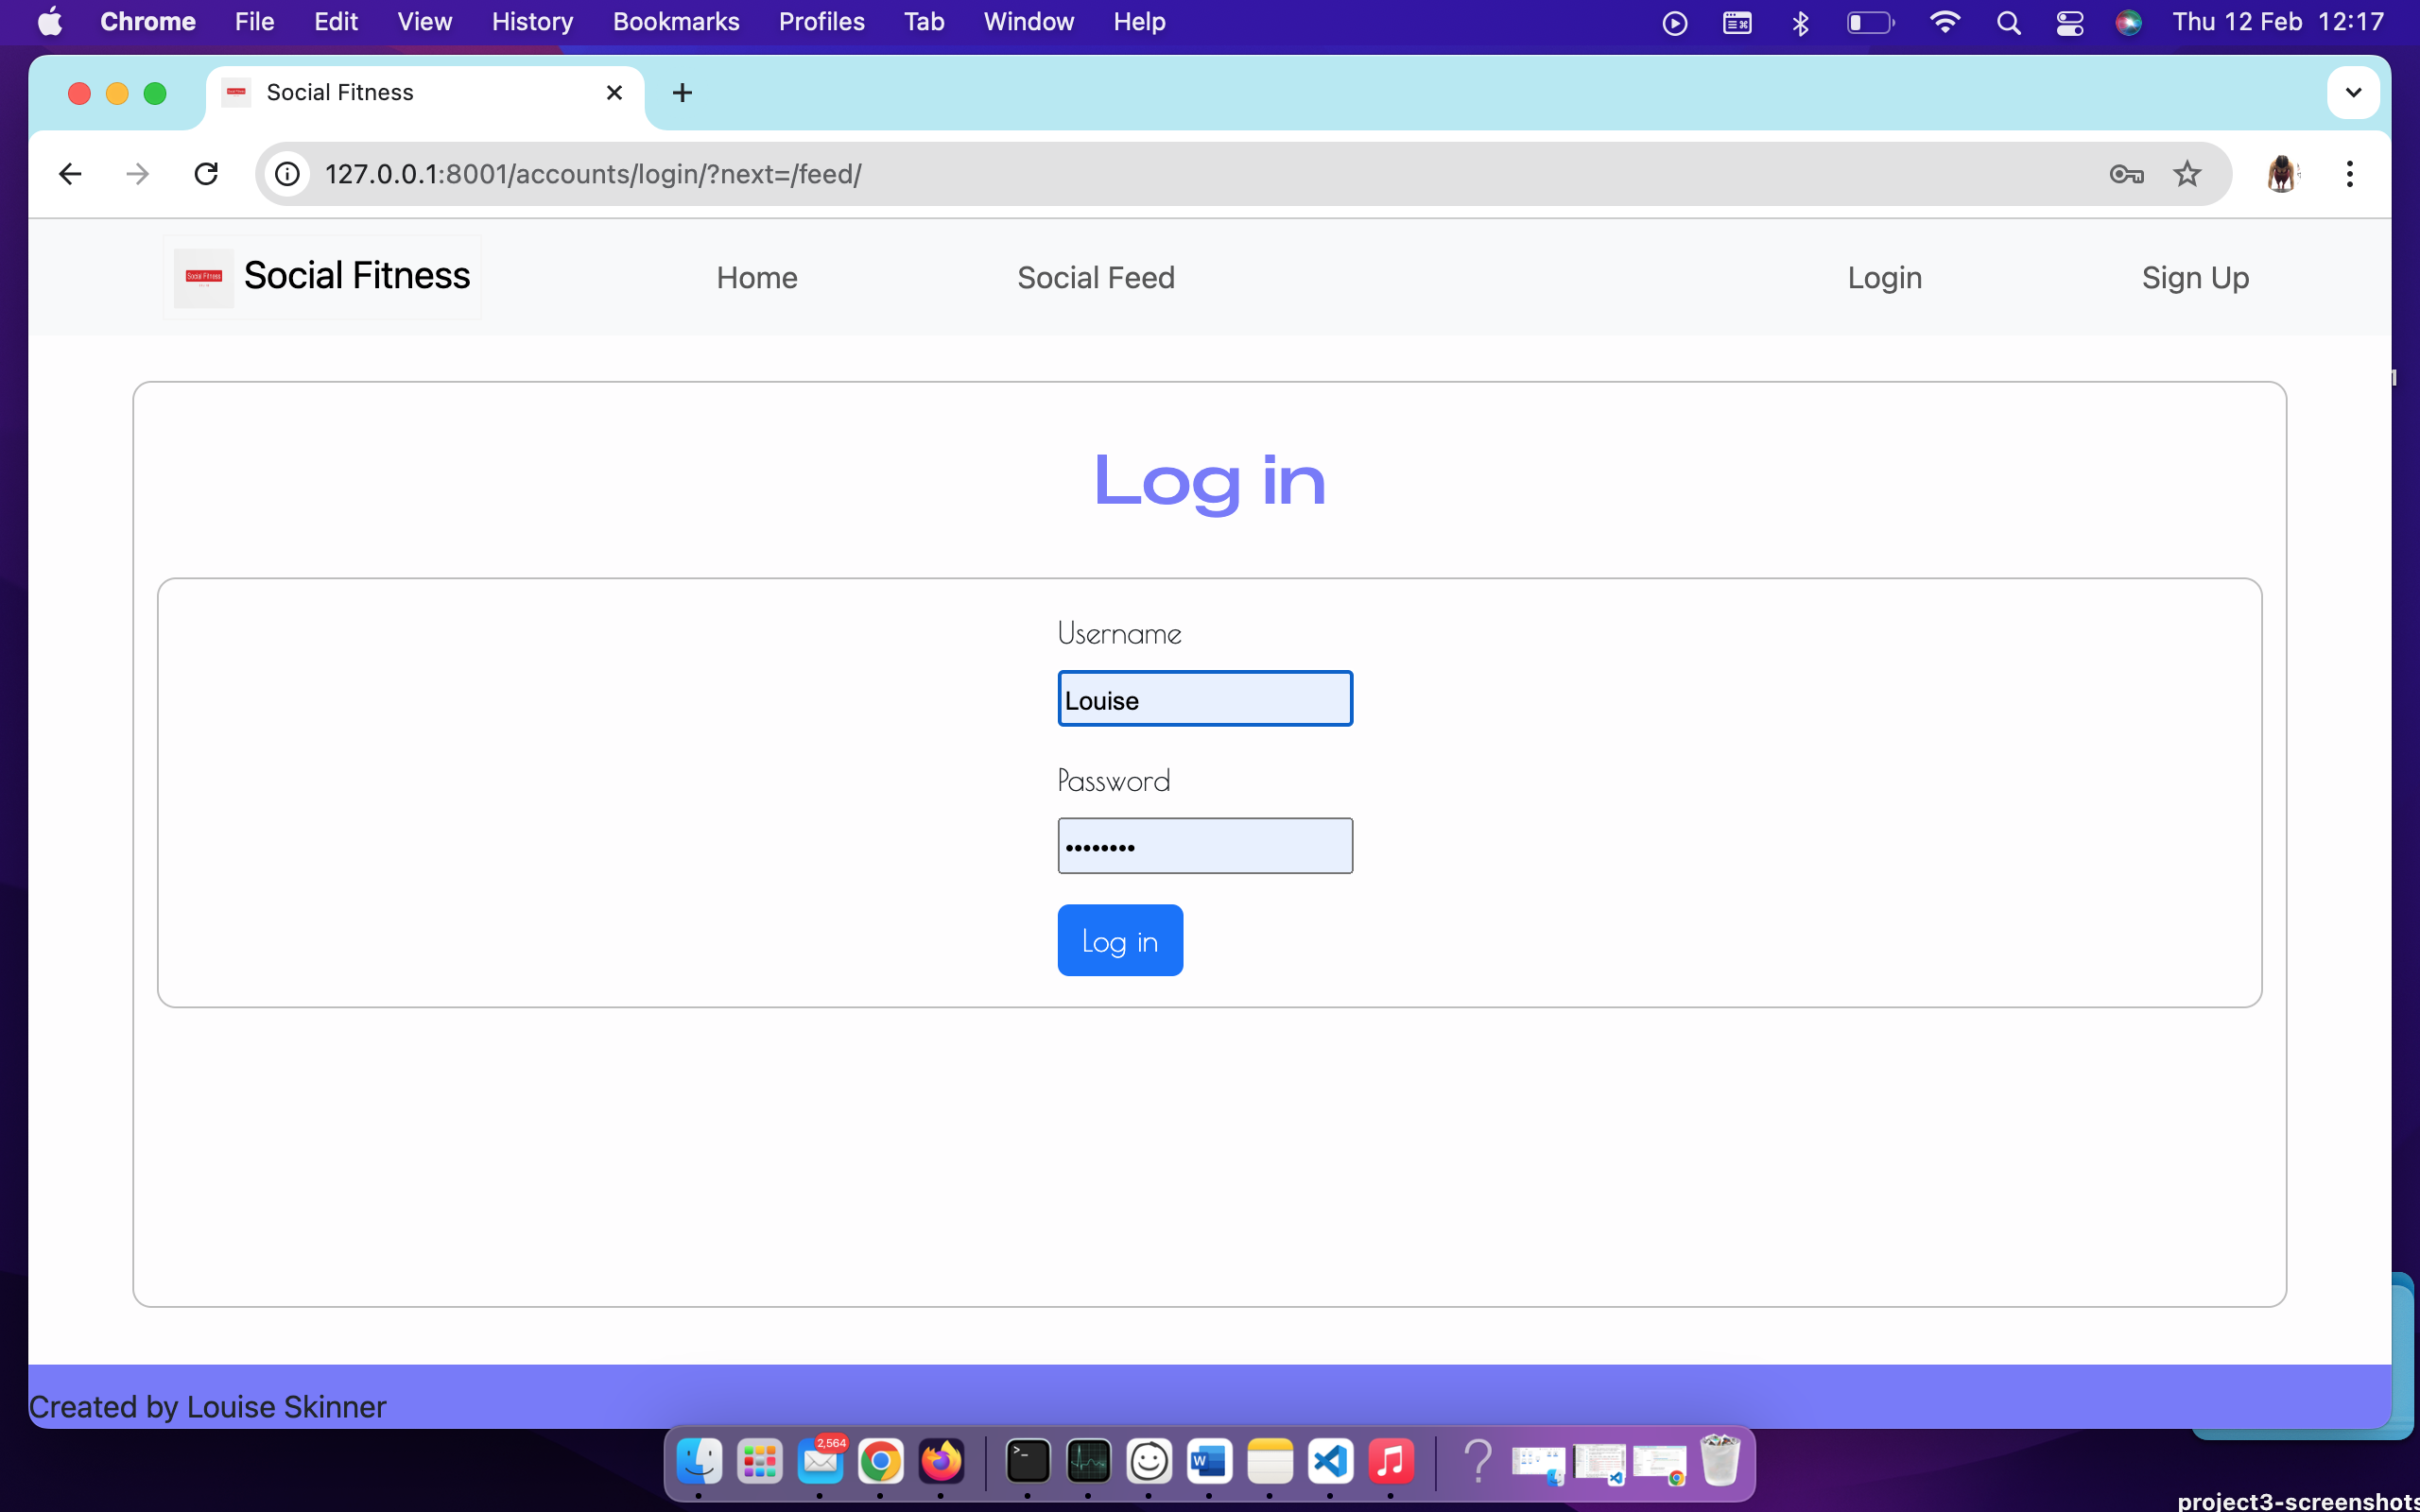Image resolution: width=2420 pixels, height=1512 pixels.
Task: Open Chrome's three-dot menu
Action: (2350, 173)
